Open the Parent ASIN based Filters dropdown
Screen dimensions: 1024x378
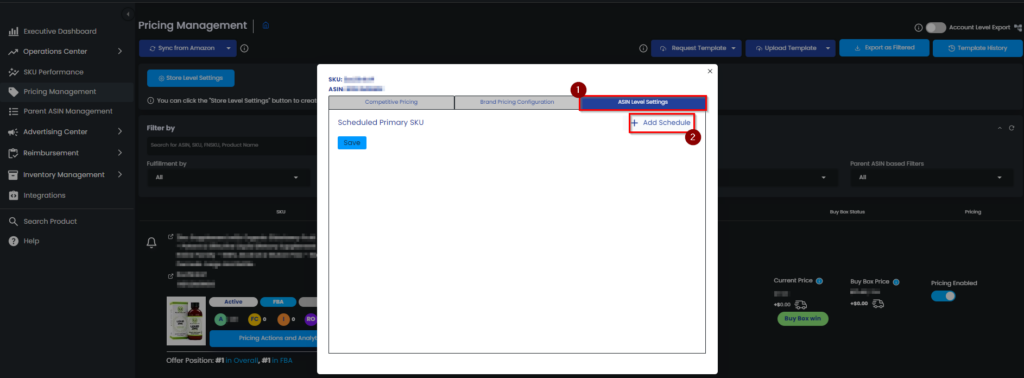tap(932, 177)
